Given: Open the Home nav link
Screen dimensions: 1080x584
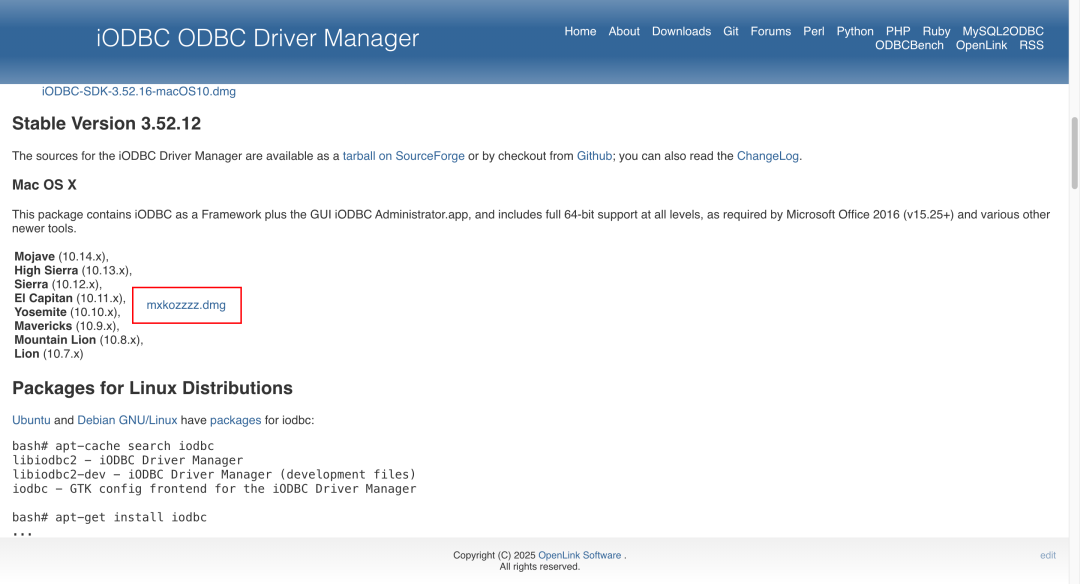Looking at the screenshot, I should click(580, 31).
